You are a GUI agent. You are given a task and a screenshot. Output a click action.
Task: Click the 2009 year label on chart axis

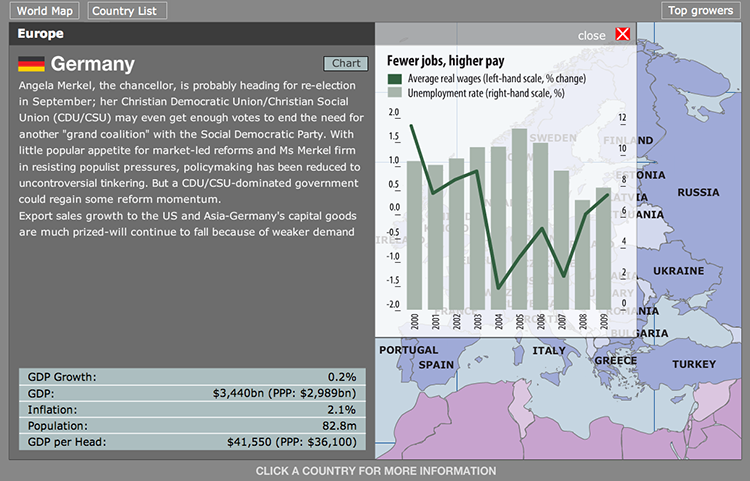(604, 321)
